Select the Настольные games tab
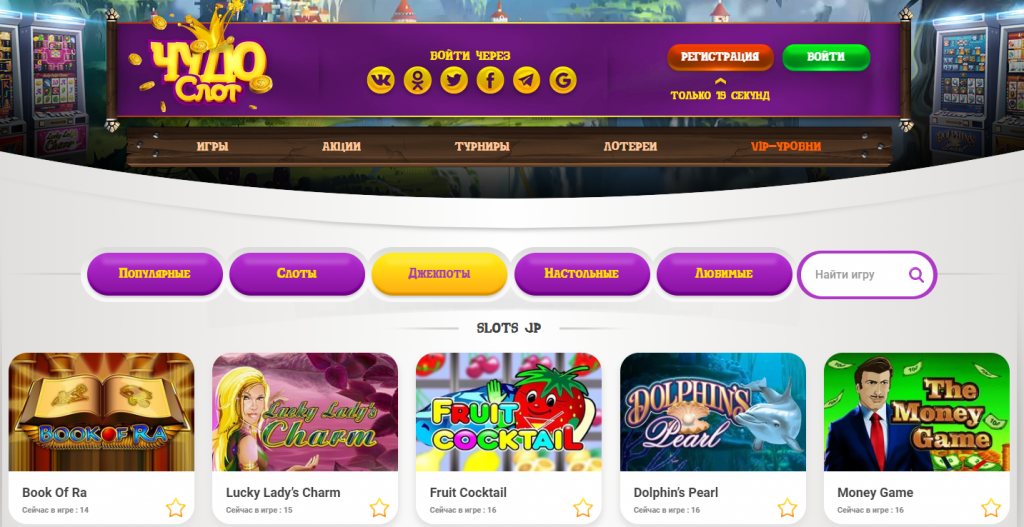The width and height of the screenshot is (1024, 527). 582,274
